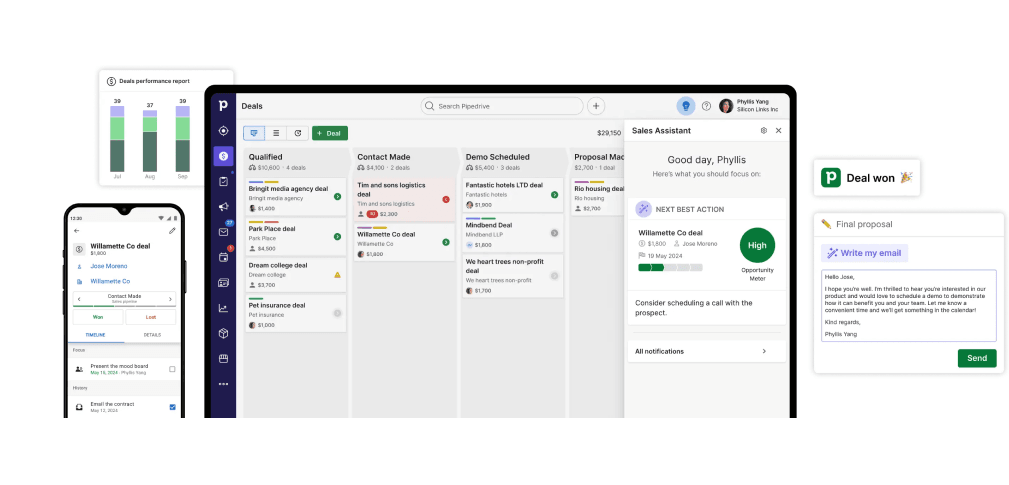Open the Park Place deal card
The width and height of the screenshot is (1009, 485).
[x=296, y=237]
